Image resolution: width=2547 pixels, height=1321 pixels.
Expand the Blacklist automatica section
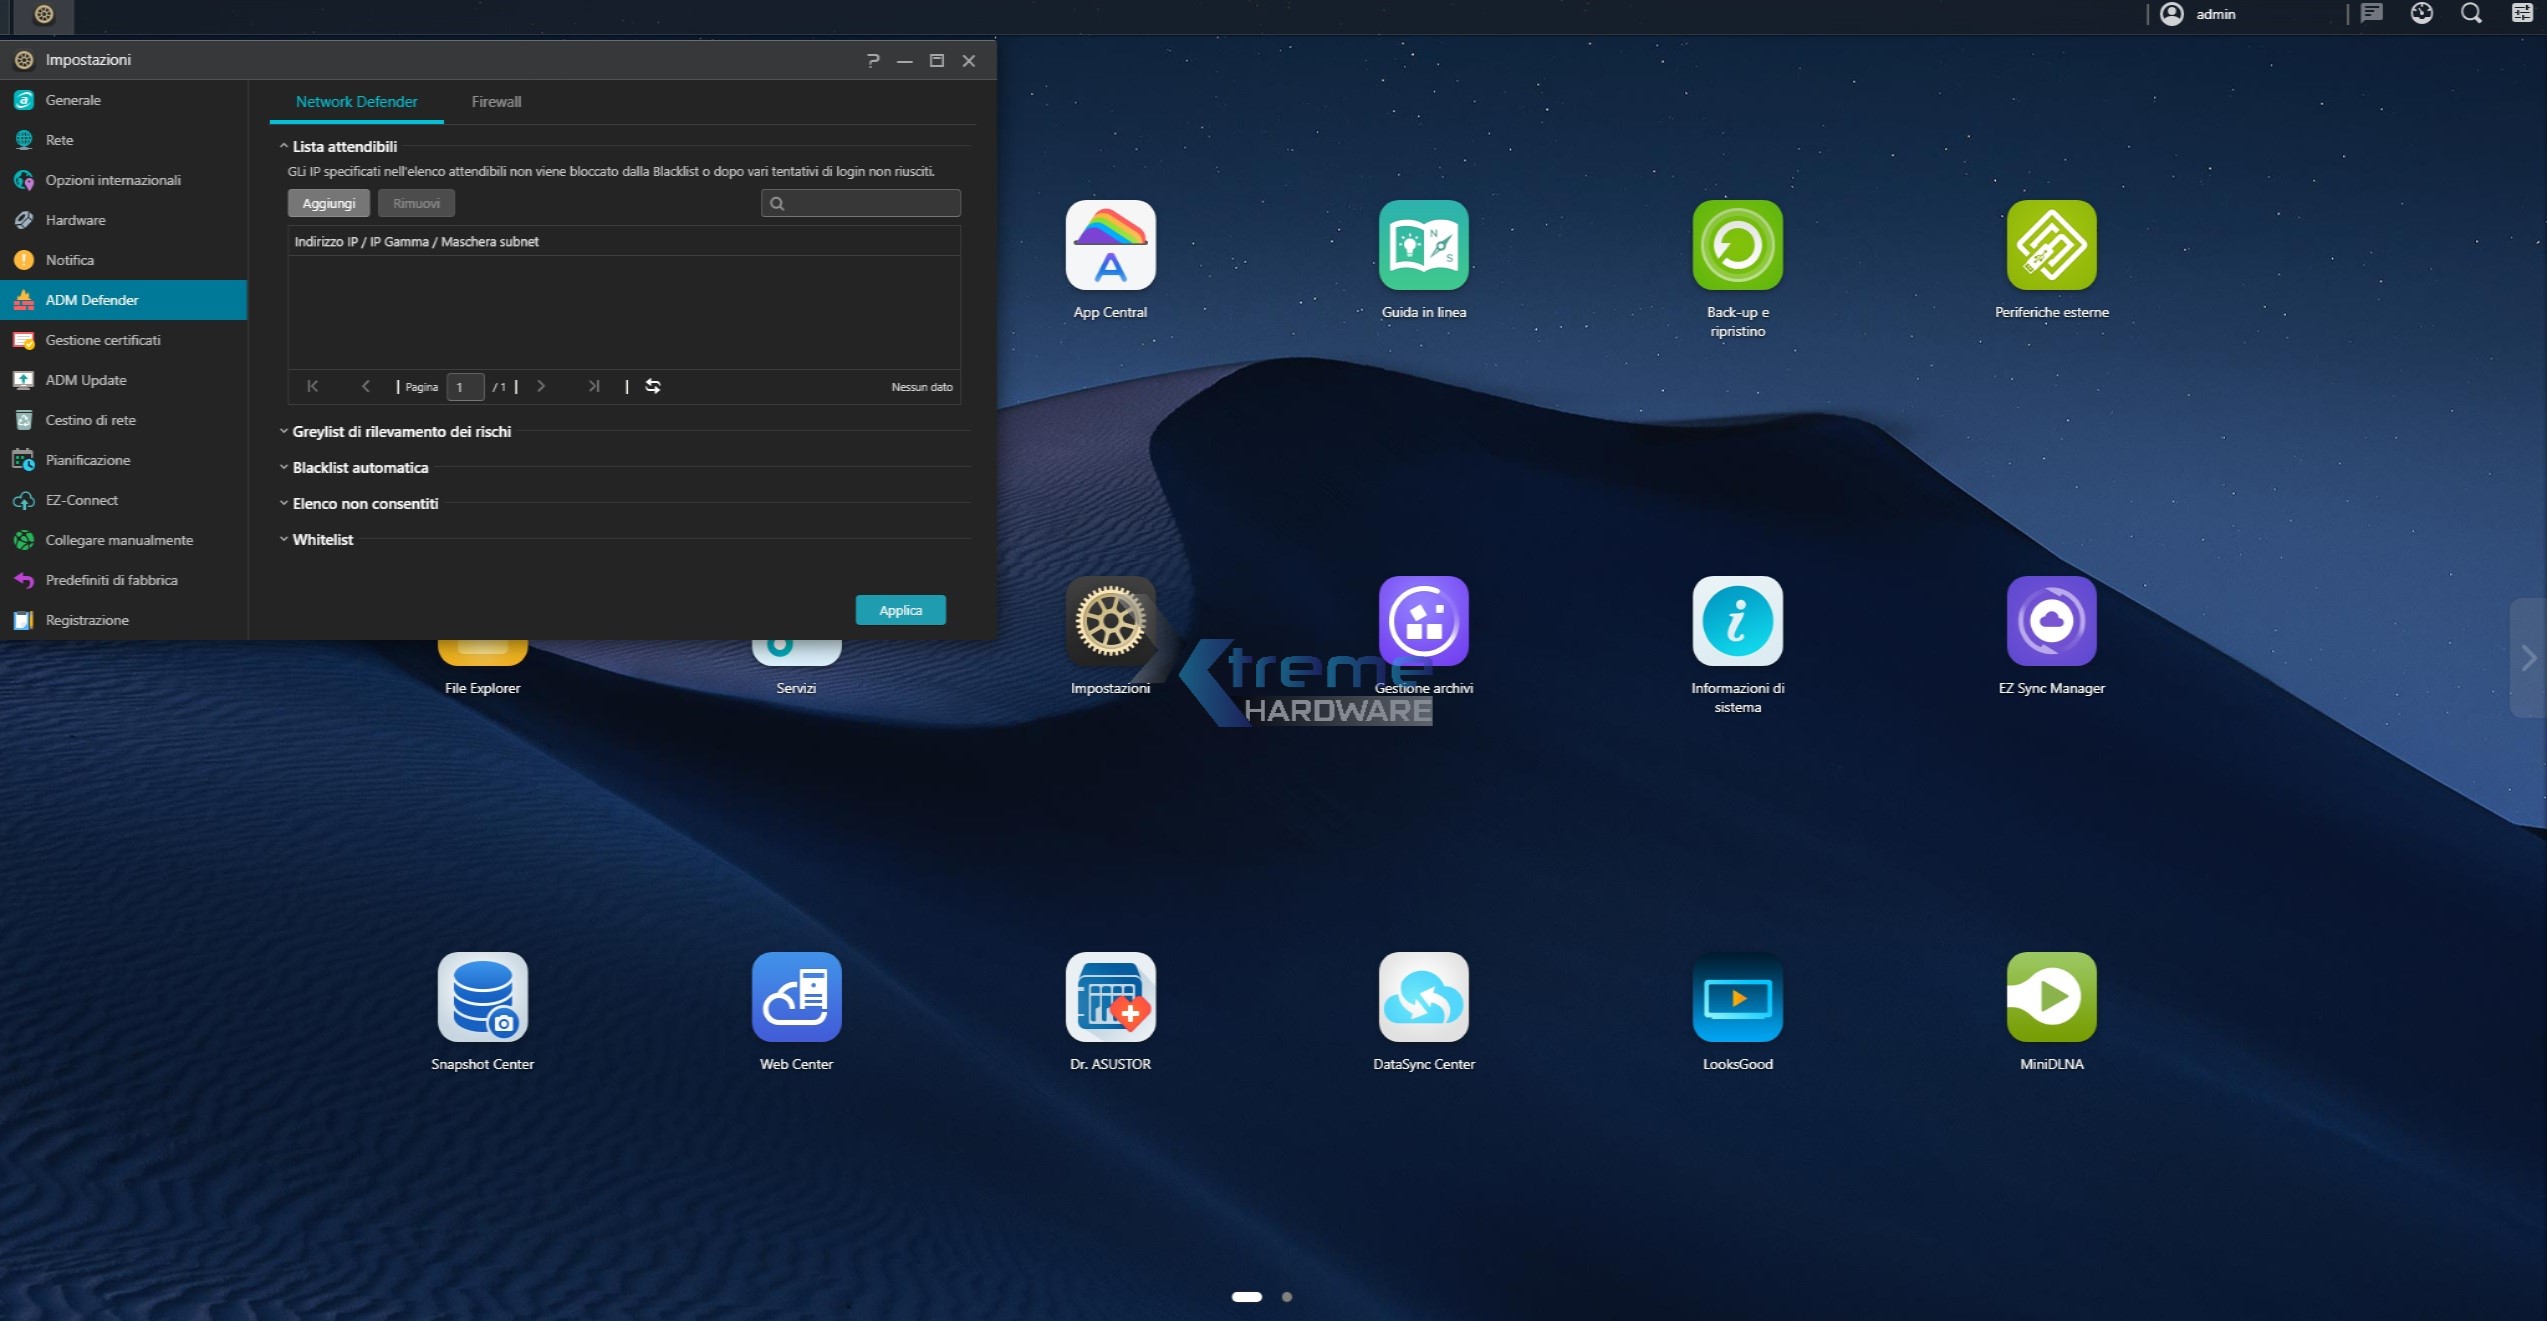[x=360, y=468]
